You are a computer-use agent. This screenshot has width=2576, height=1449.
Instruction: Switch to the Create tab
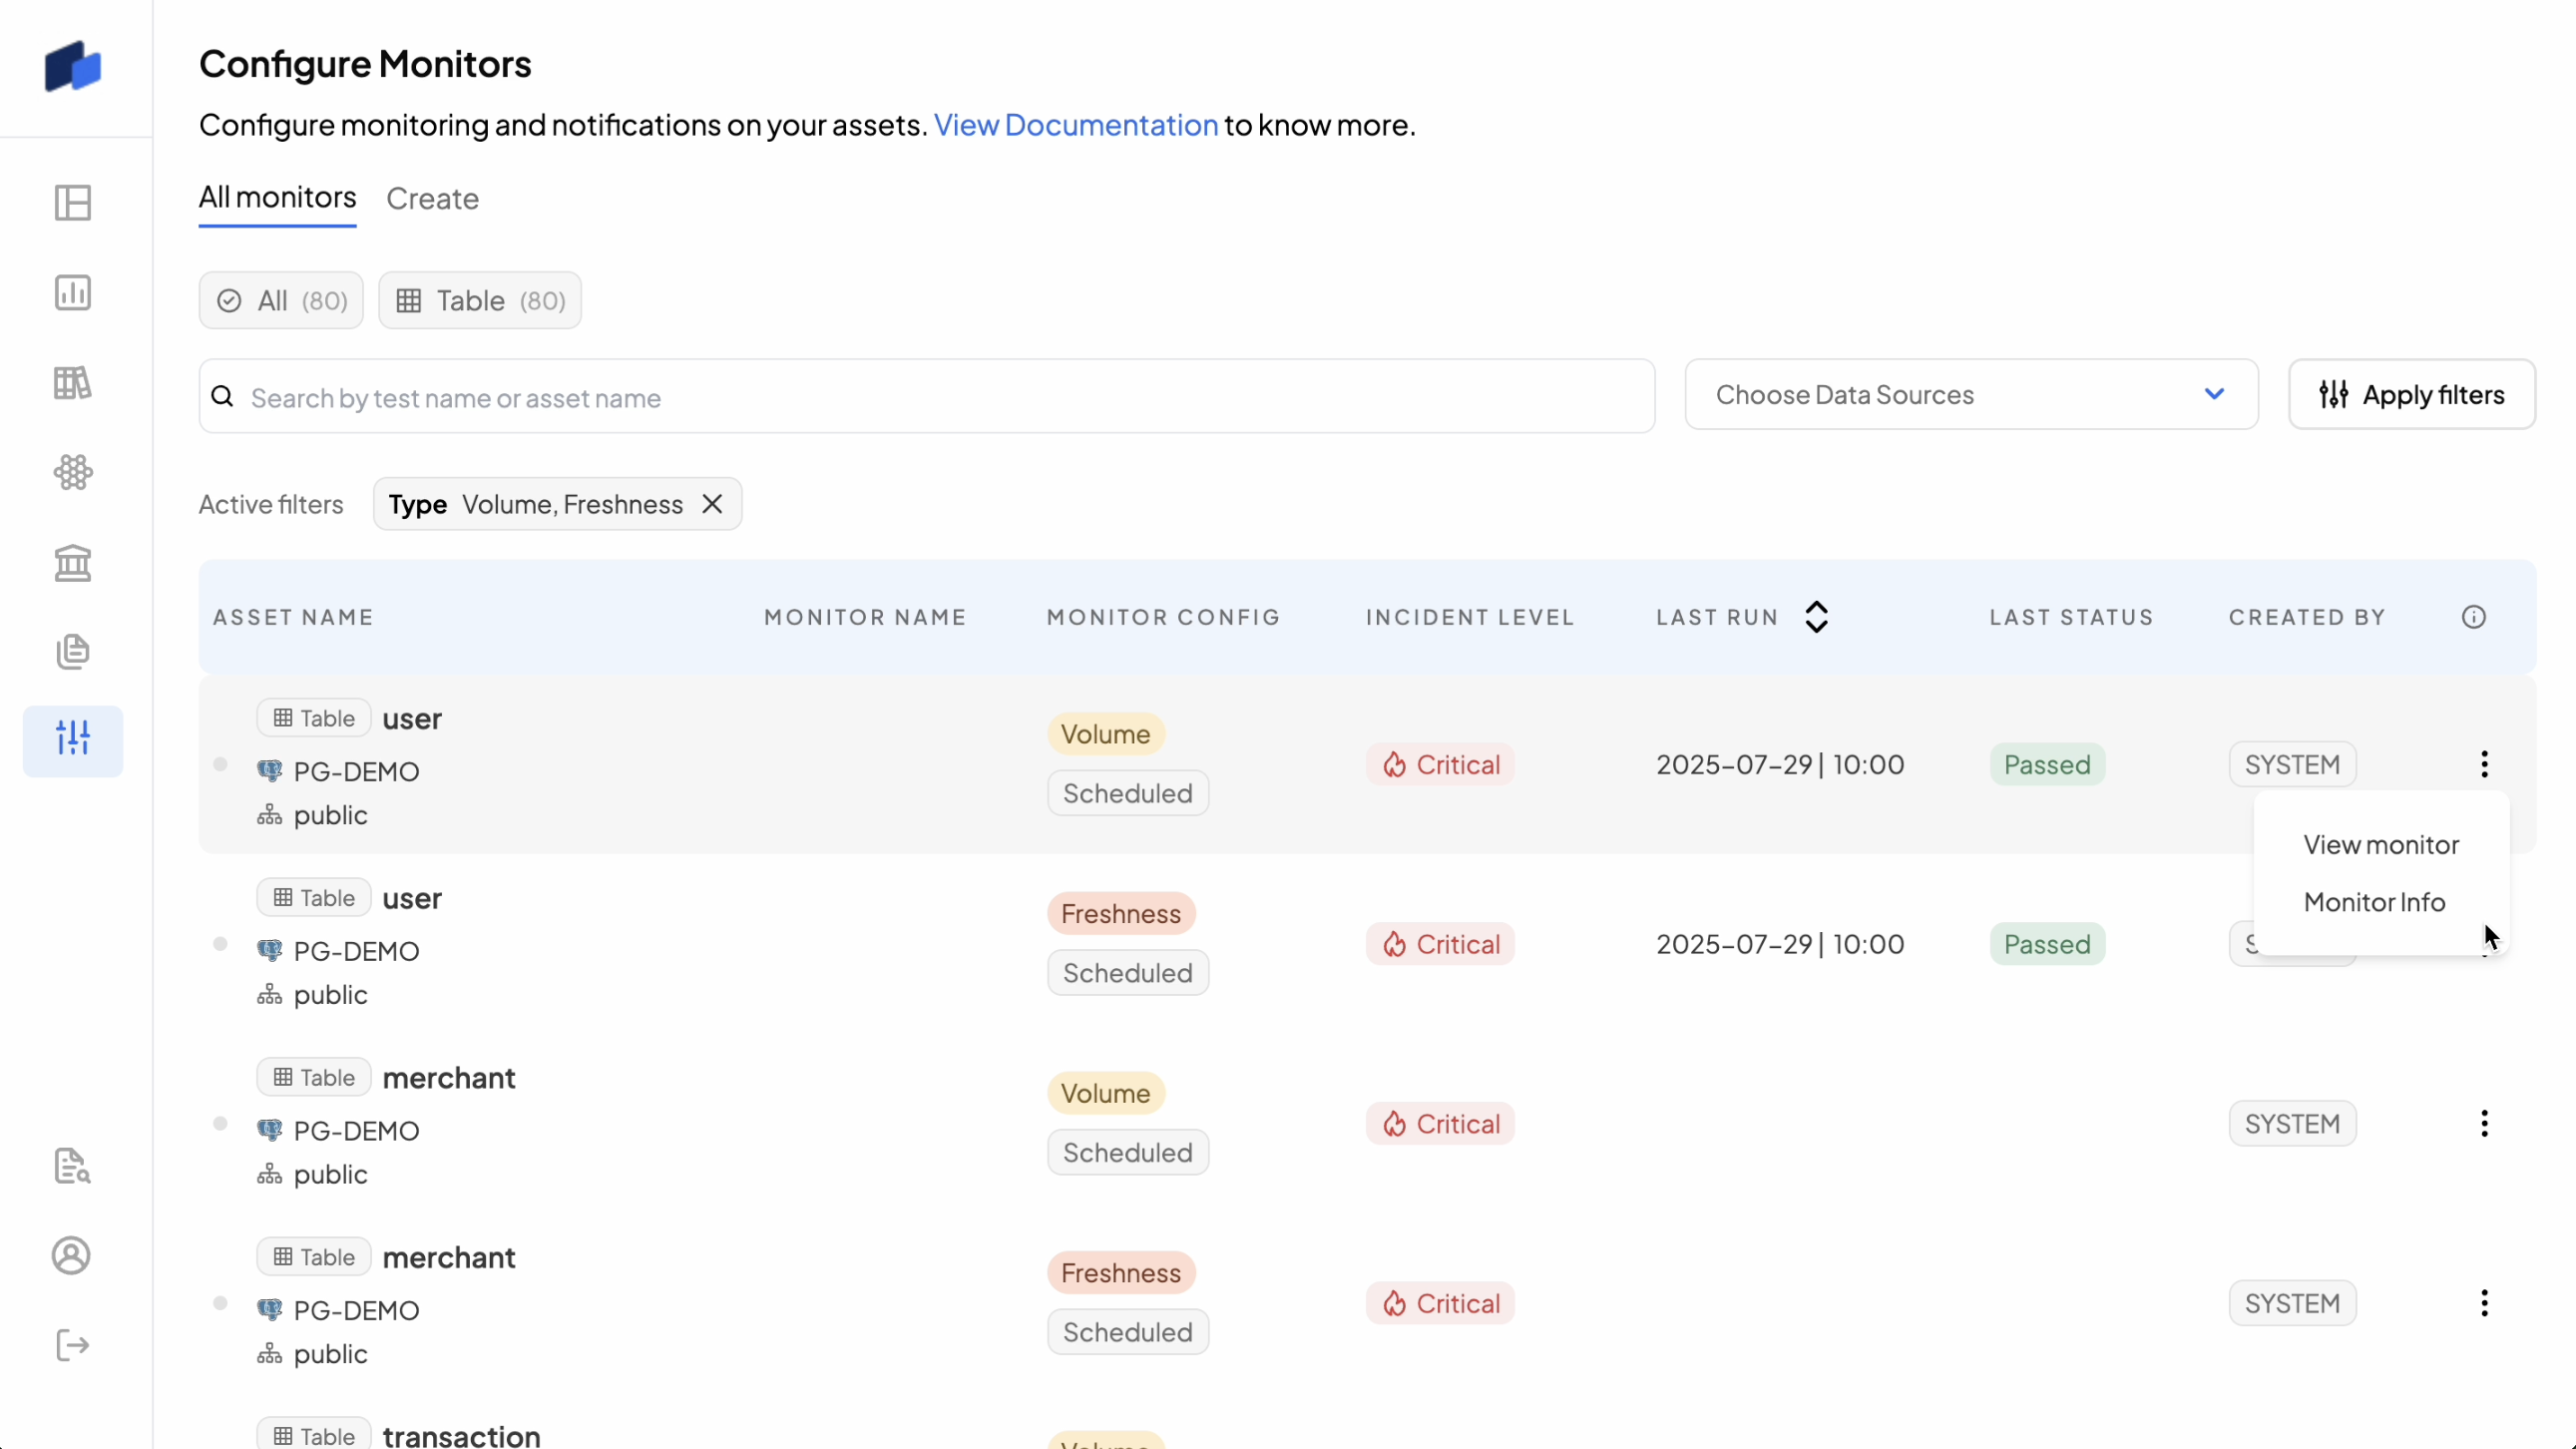[x=432, y=199]
